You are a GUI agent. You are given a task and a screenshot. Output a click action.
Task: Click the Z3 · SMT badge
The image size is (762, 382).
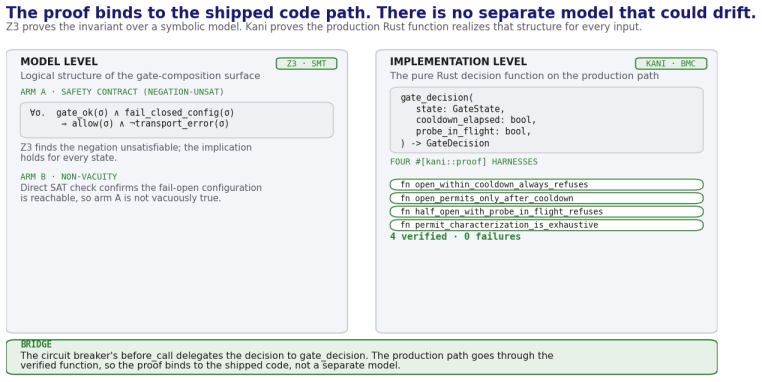click(x=306, y=64)
